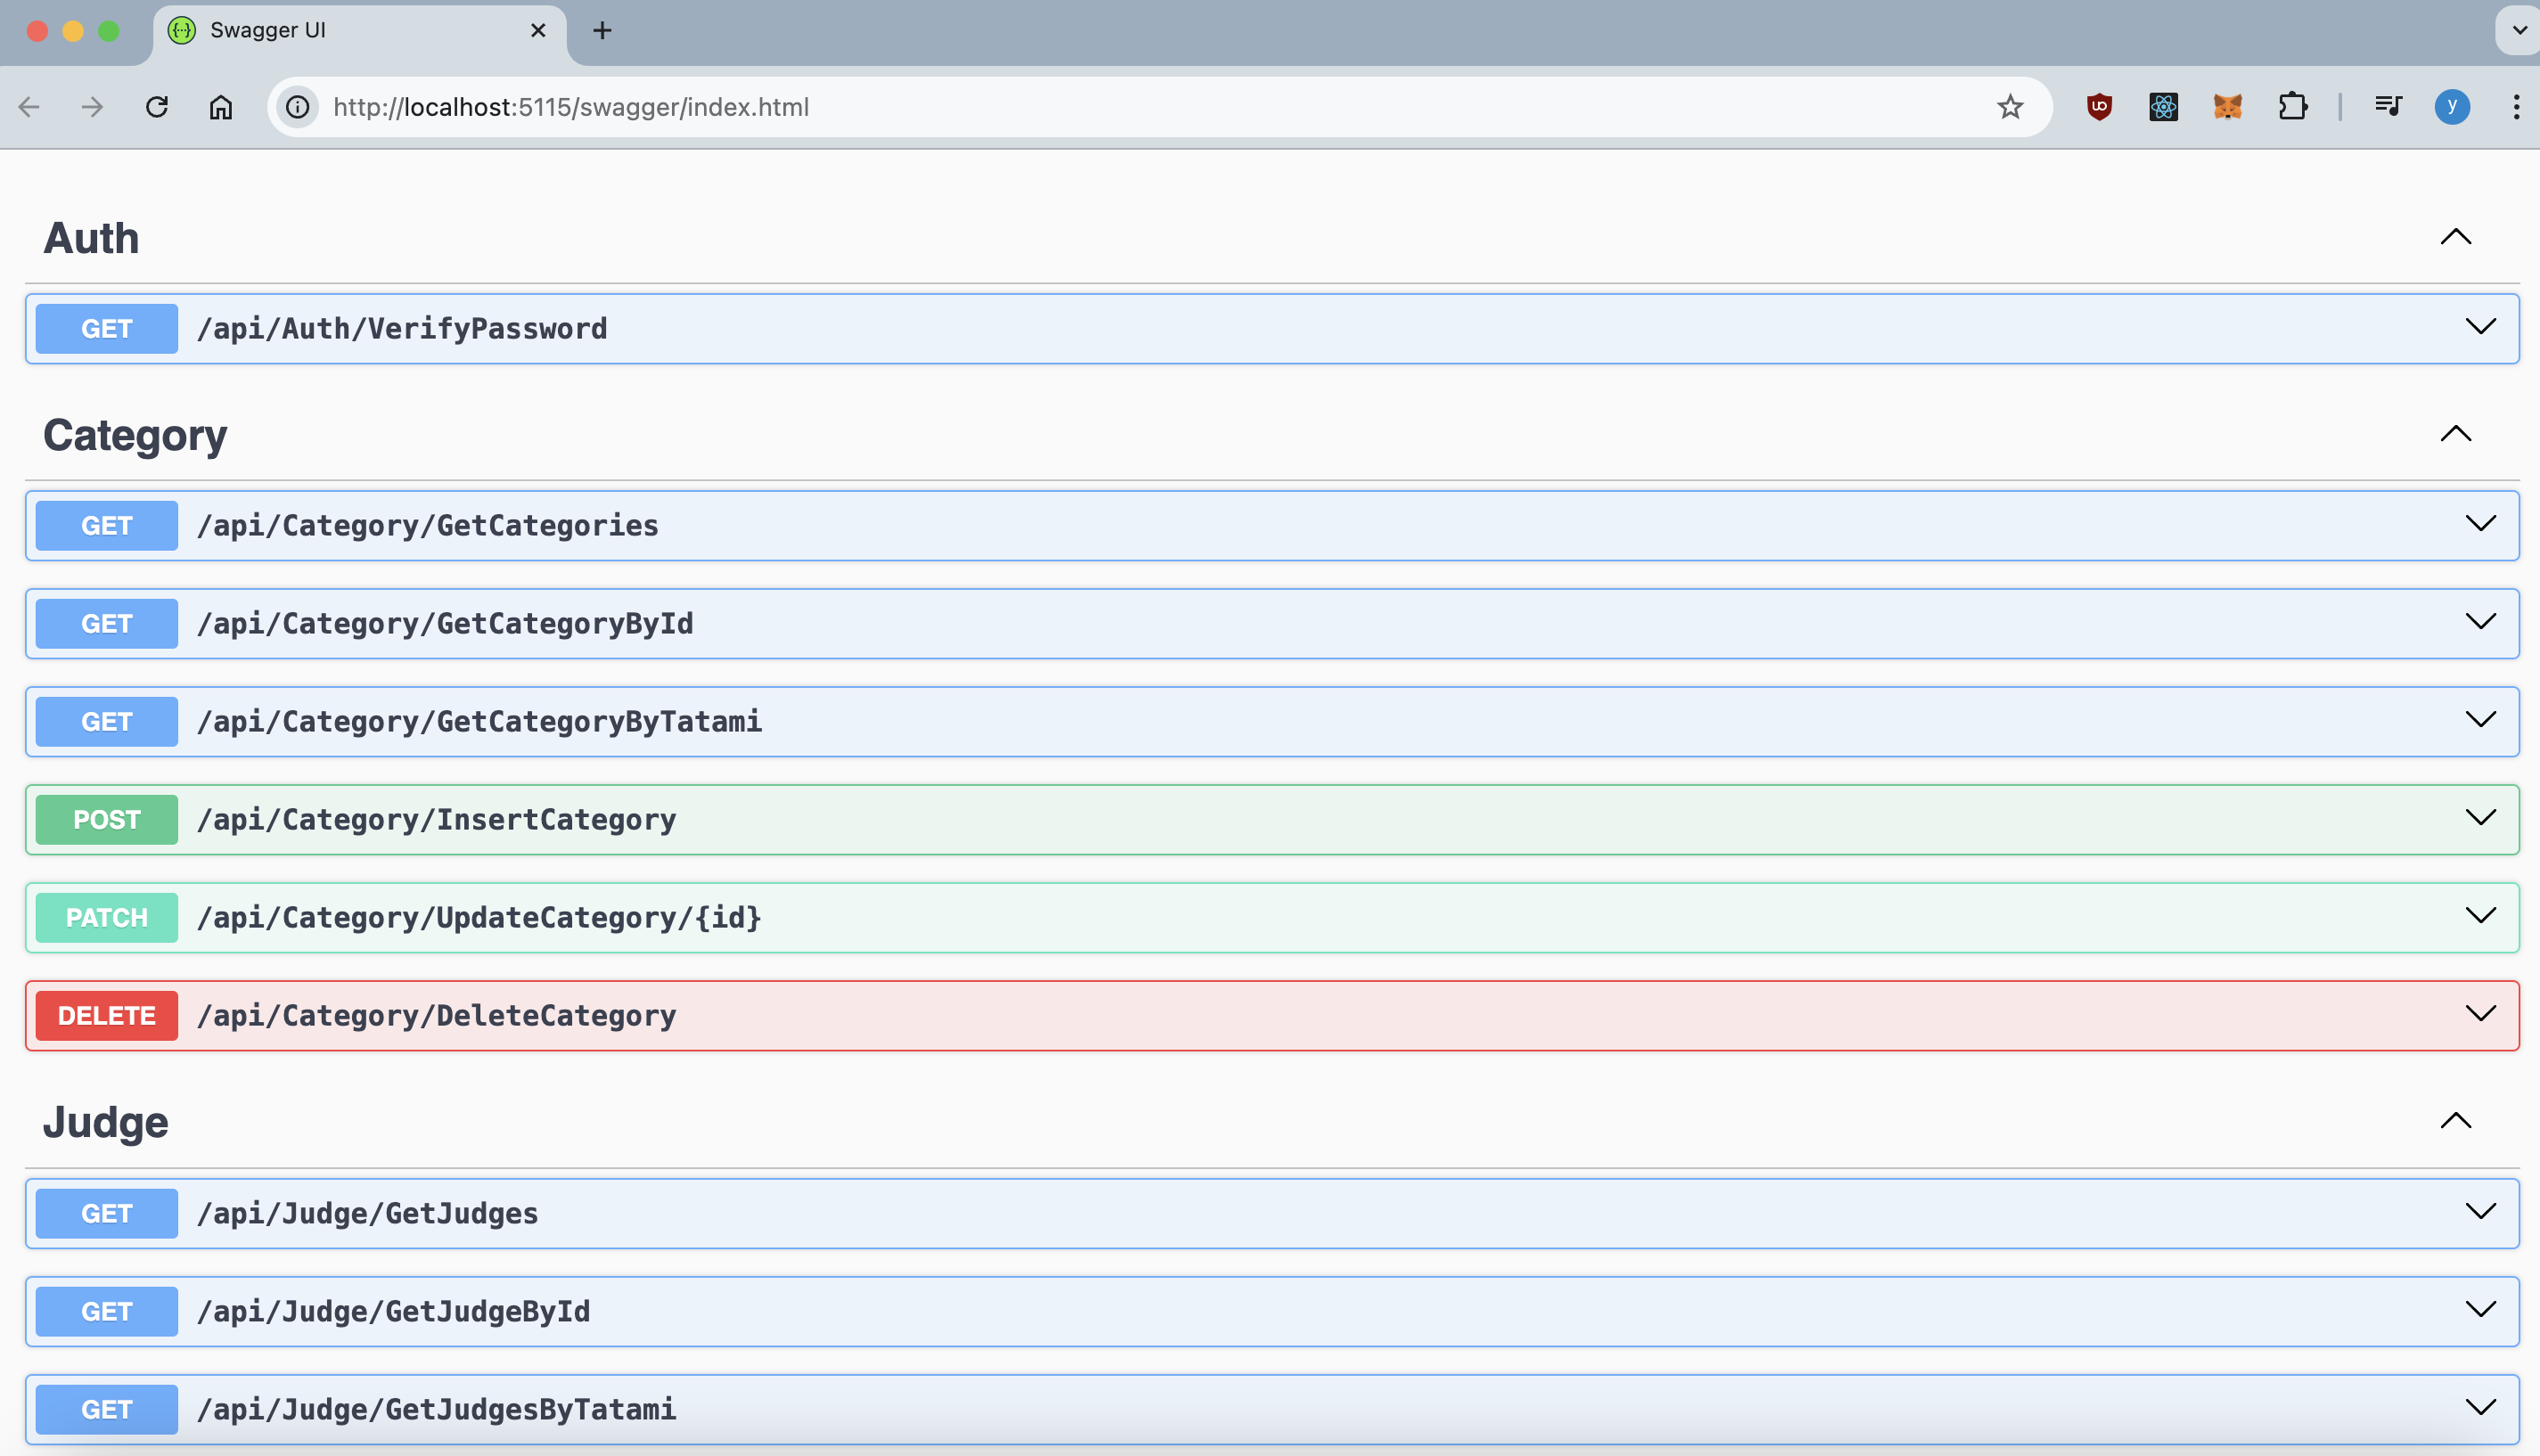This screenshot has width=2540, height=1456.
Task: Open the /api/Judge/GetJudgeById path
Action: pos(393,1312)
